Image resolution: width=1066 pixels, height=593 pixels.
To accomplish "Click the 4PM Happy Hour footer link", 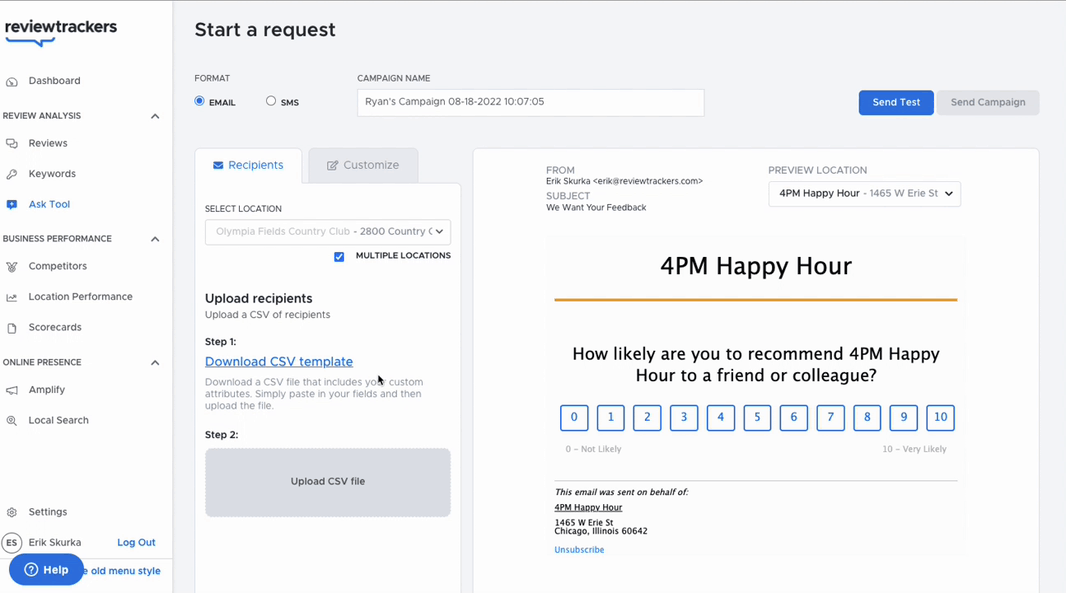I will pyautogui.click(x=588, y=508).
